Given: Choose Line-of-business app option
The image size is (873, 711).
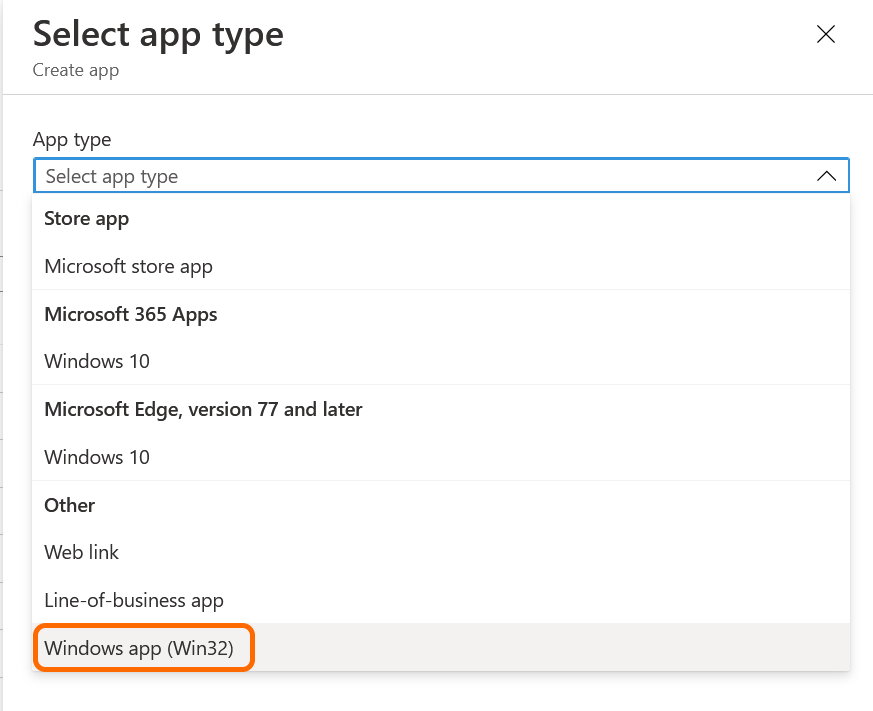Looking at the screenshot, I should pyautogui.click(x=134, y=600).
